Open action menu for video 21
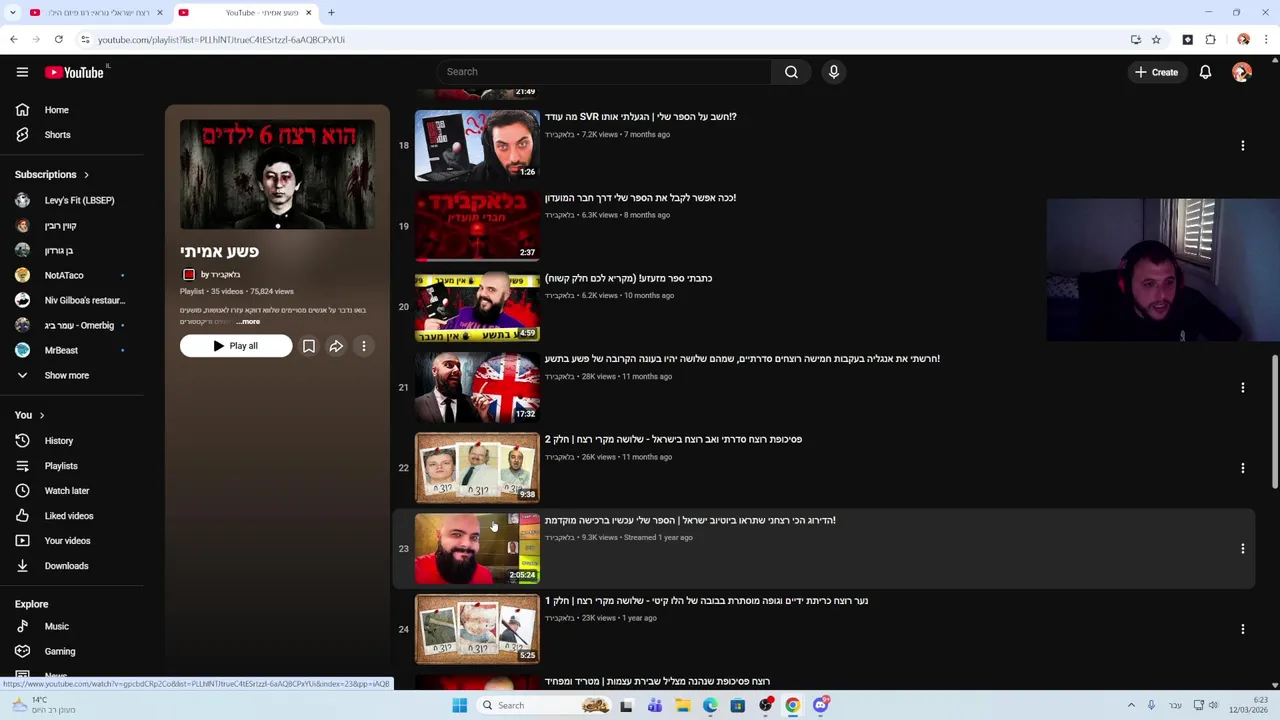Viewport: 1280px width, 720px height. pyautogui.click(x=1243, y=387)
